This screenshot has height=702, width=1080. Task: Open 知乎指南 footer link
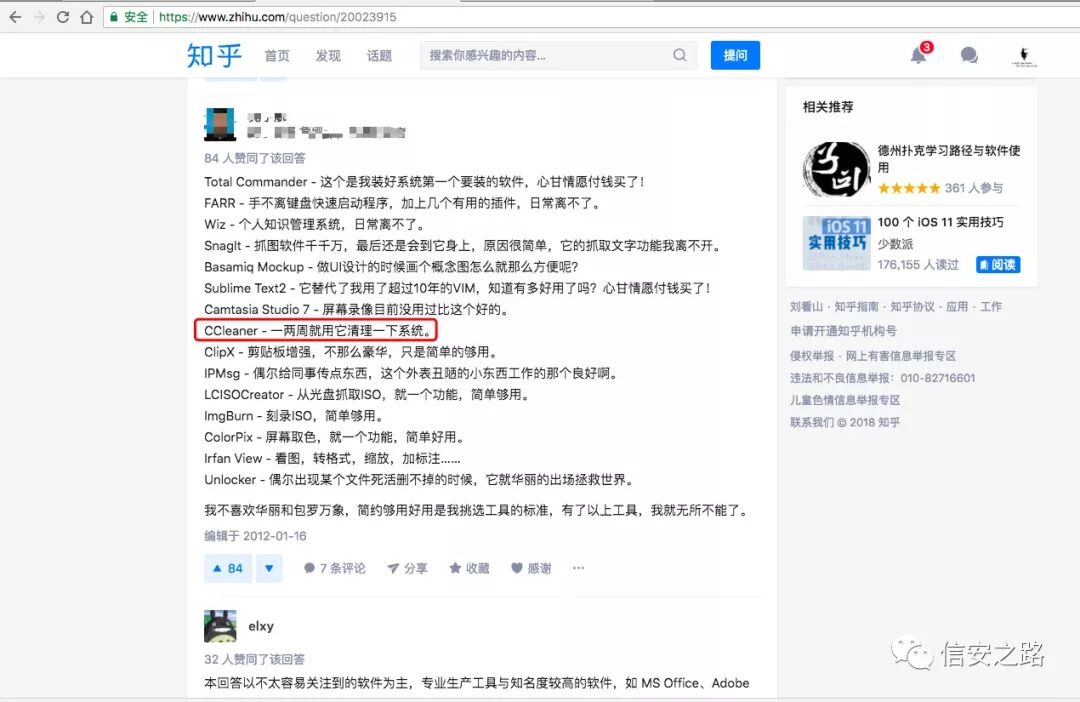(857, 307)
